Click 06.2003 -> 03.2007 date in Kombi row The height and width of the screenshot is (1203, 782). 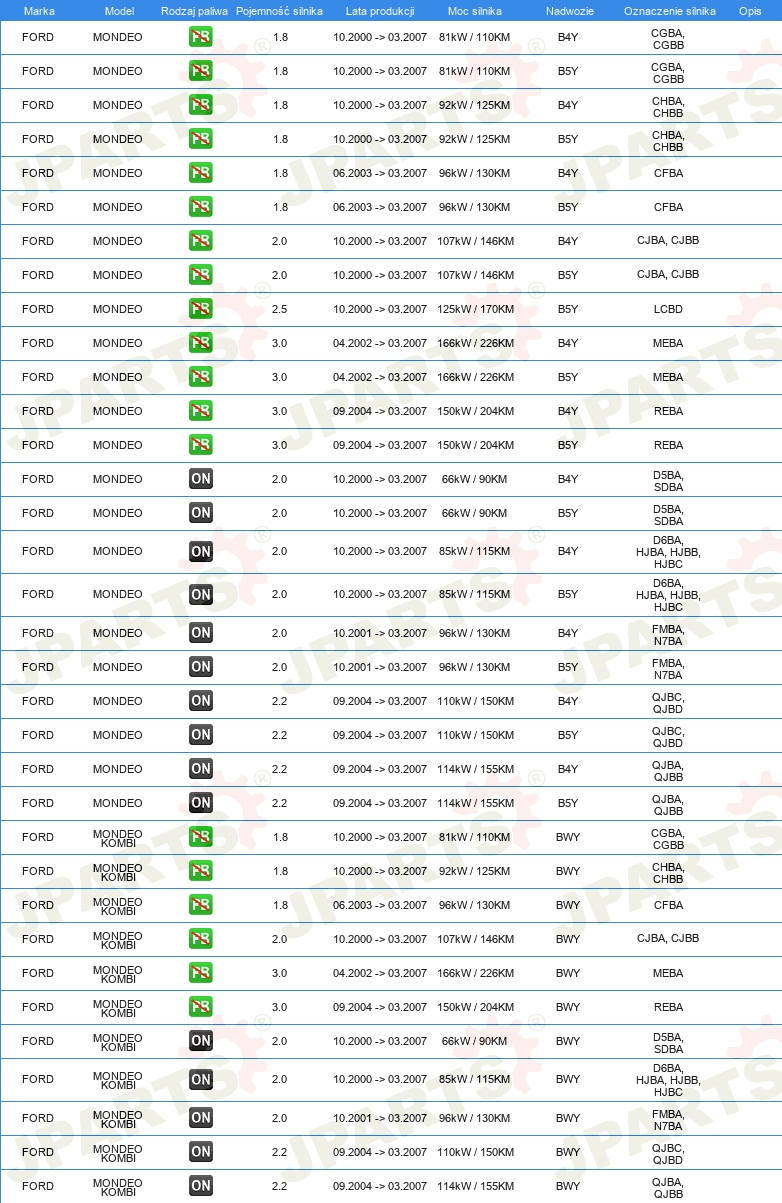pyautogui.click(x=380, y=905)
